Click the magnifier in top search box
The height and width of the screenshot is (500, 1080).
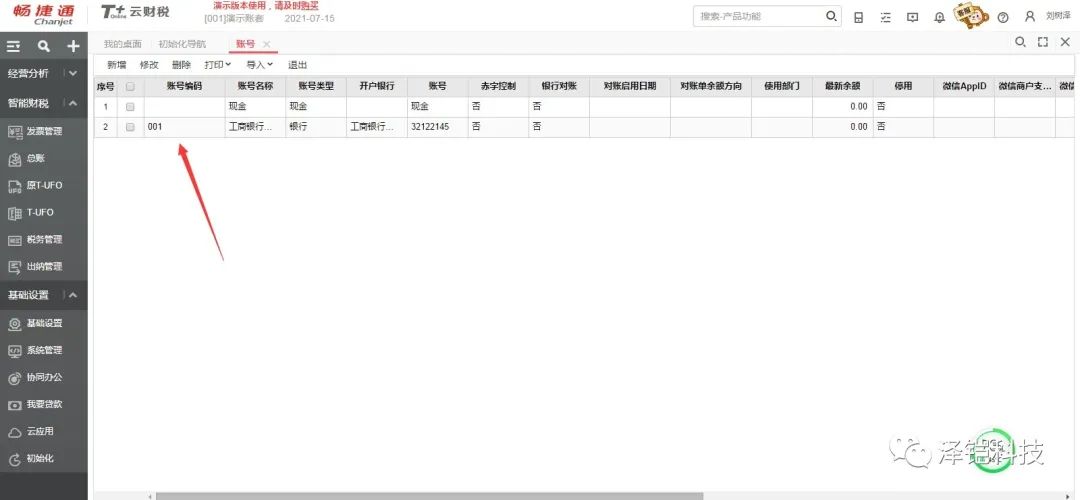point(831,16)
